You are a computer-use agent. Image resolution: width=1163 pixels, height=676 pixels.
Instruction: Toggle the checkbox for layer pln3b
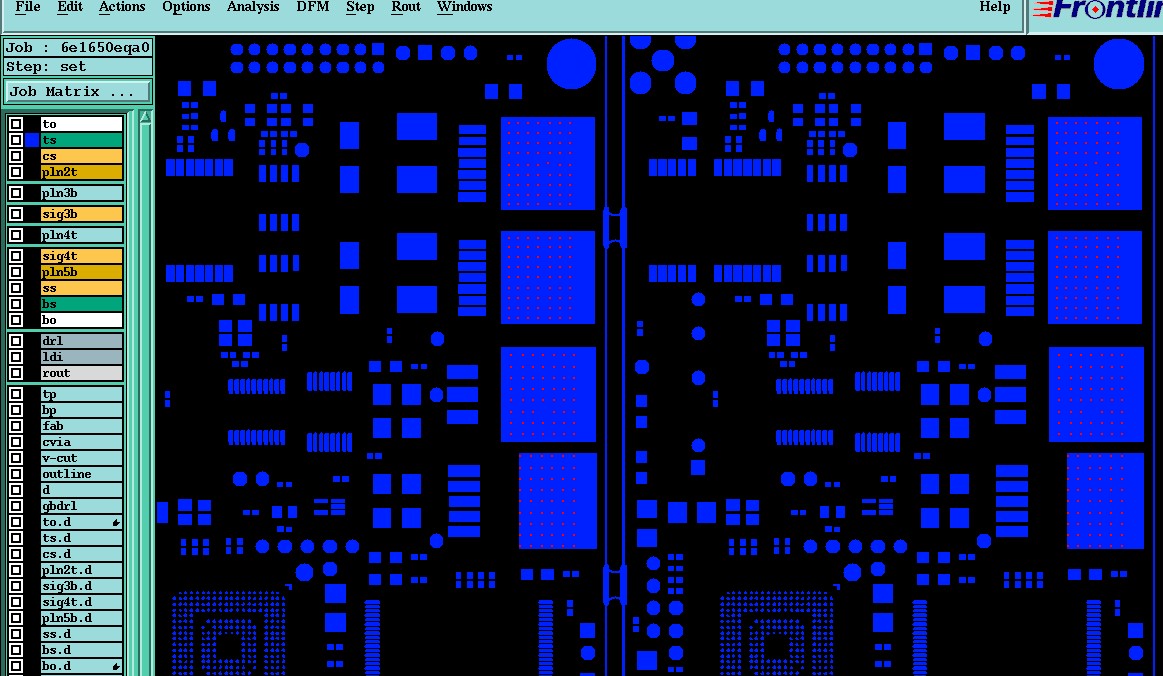16,193
